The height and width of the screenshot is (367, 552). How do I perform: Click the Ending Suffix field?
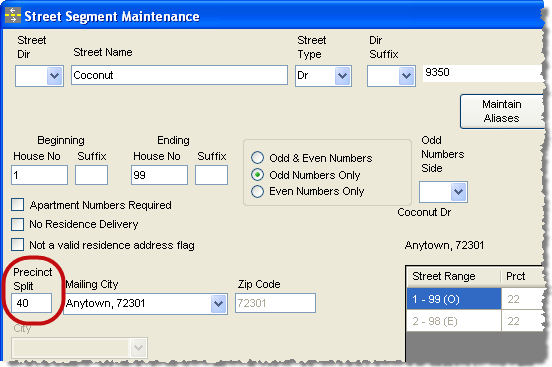tap(212, 175)
